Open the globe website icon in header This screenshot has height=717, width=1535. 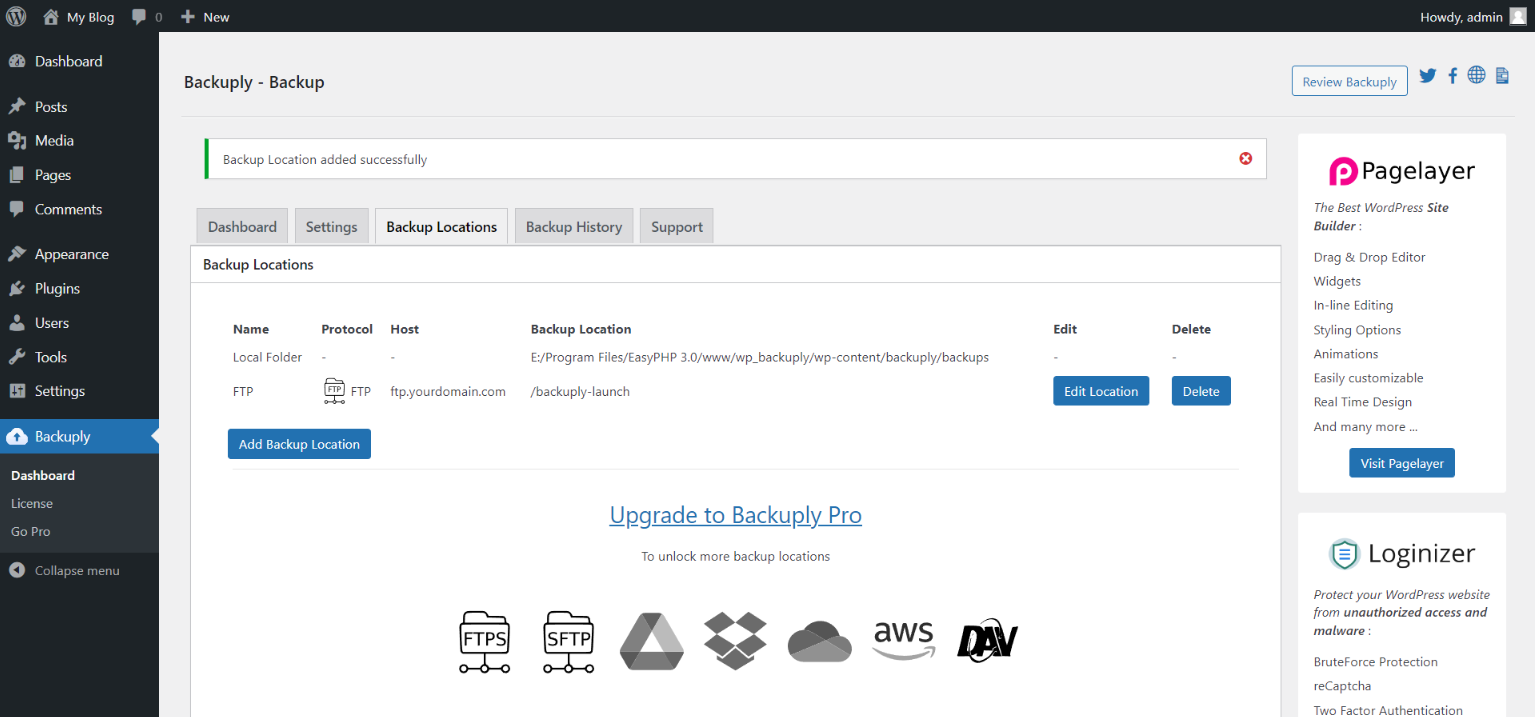point(1476,74)
